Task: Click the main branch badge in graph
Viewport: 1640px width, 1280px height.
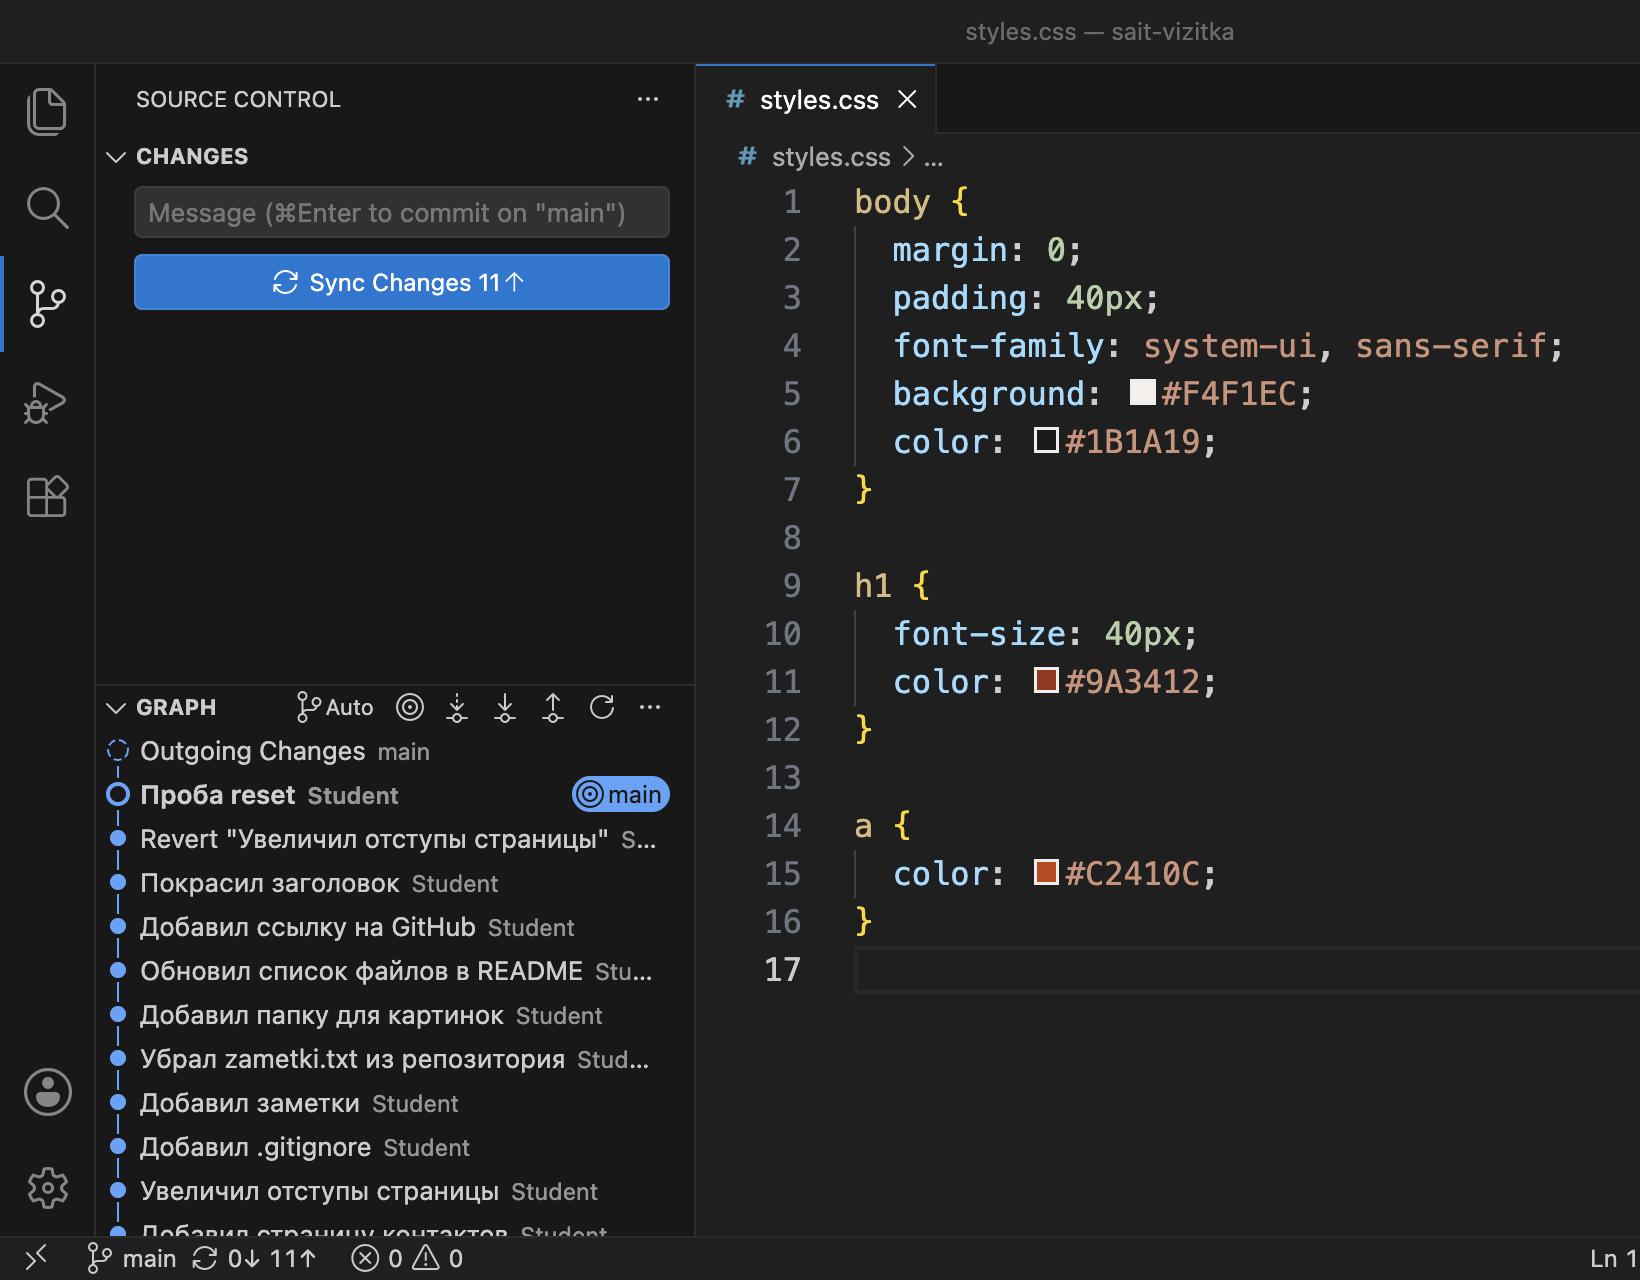Action: 621,795
